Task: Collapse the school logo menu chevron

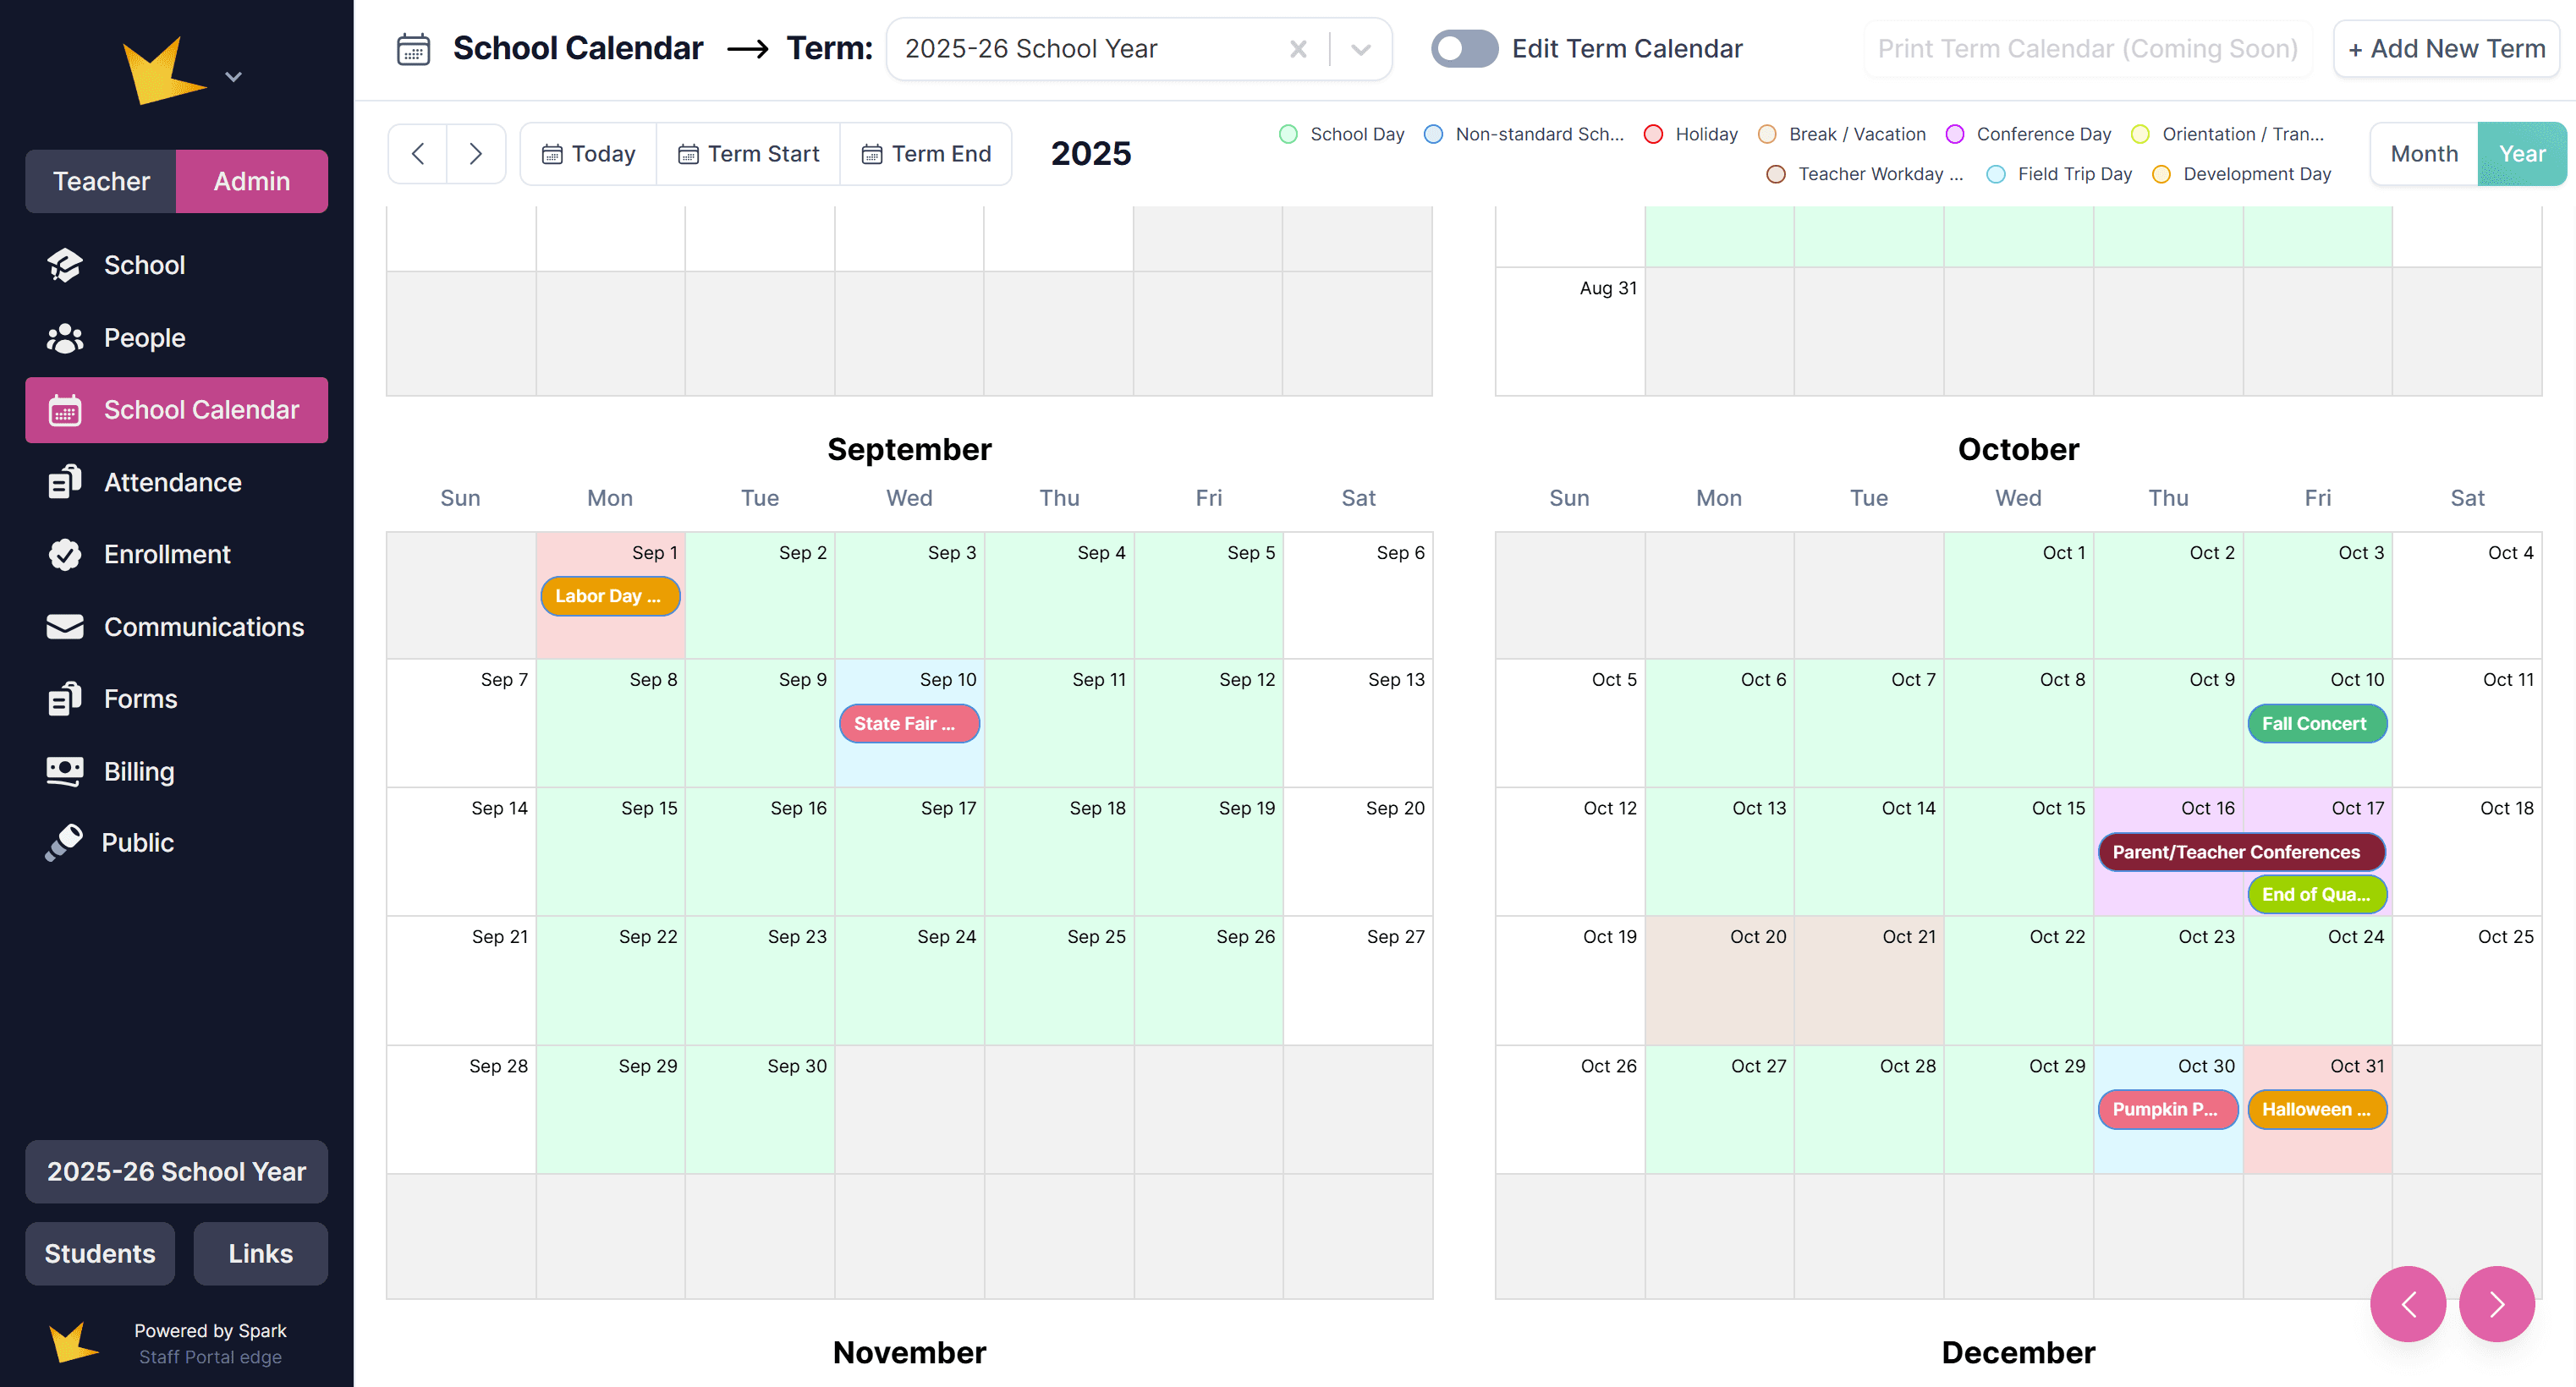Action: [233, 76]
